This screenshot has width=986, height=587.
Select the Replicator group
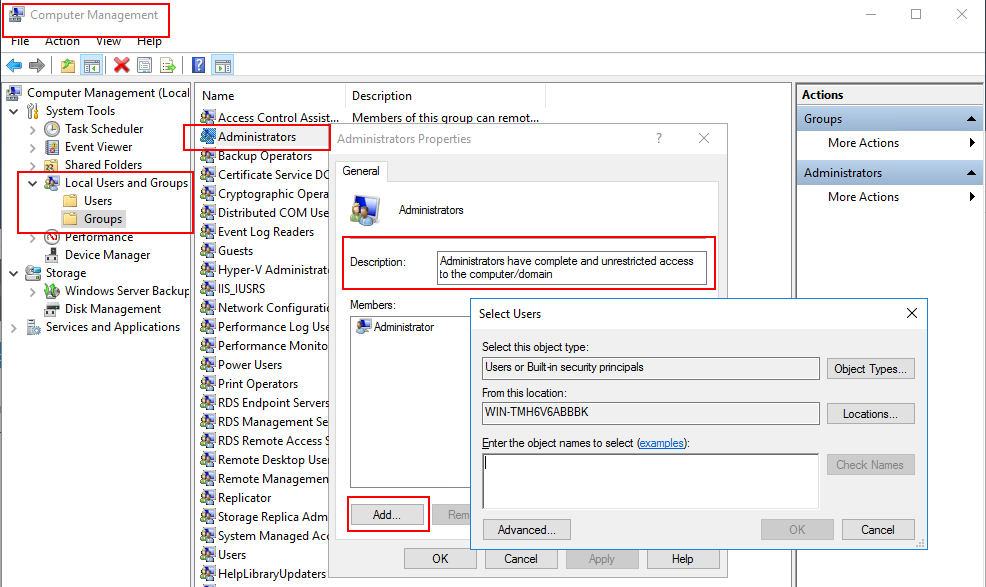coord(245,498)
